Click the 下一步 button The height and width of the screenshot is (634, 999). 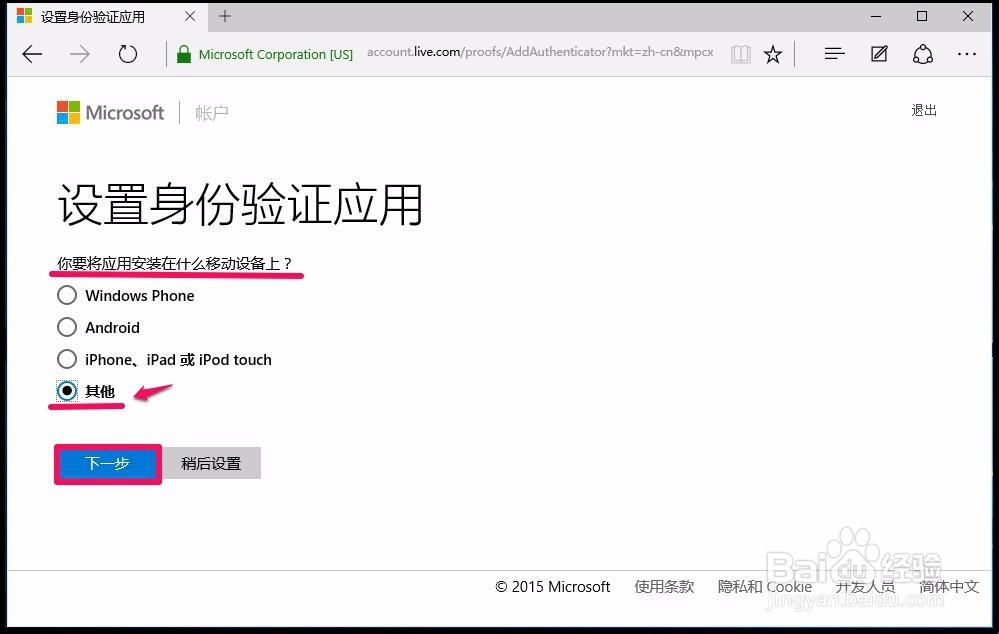pyautogui.click(x=108, y=463)
